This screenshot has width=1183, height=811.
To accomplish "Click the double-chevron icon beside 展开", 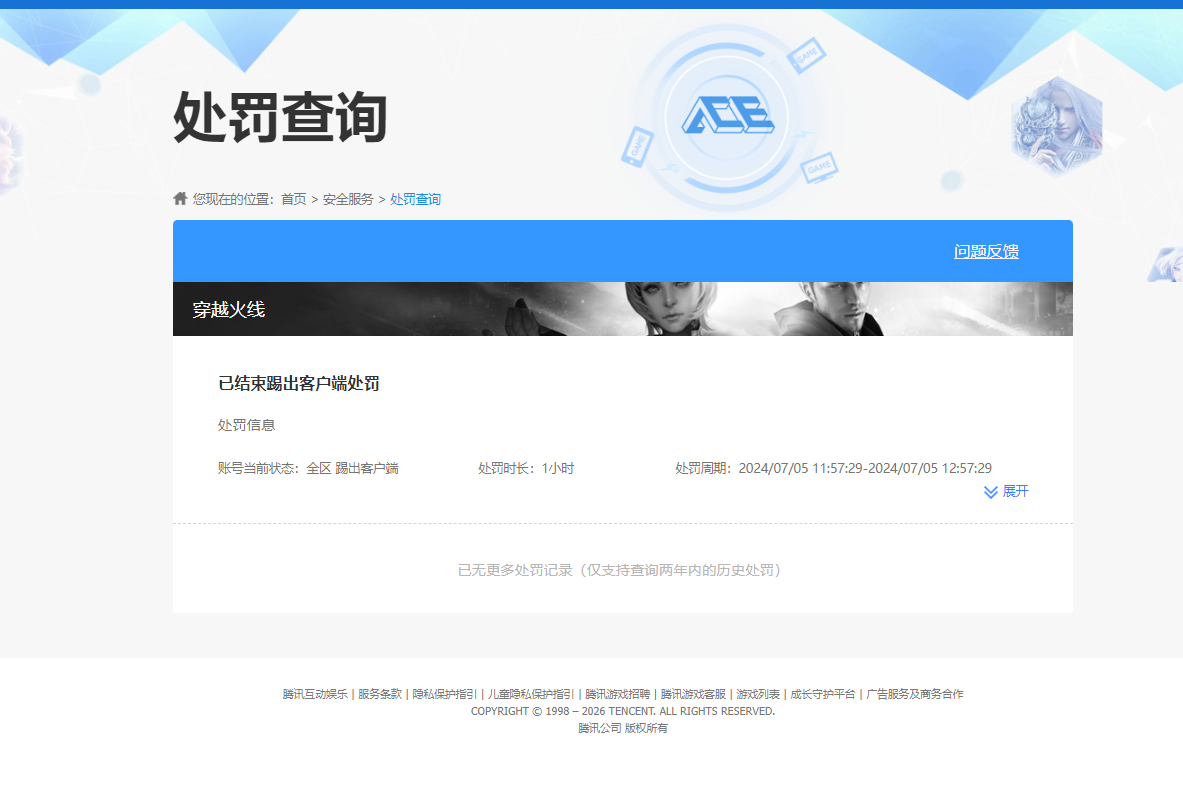I will [991, 492].
